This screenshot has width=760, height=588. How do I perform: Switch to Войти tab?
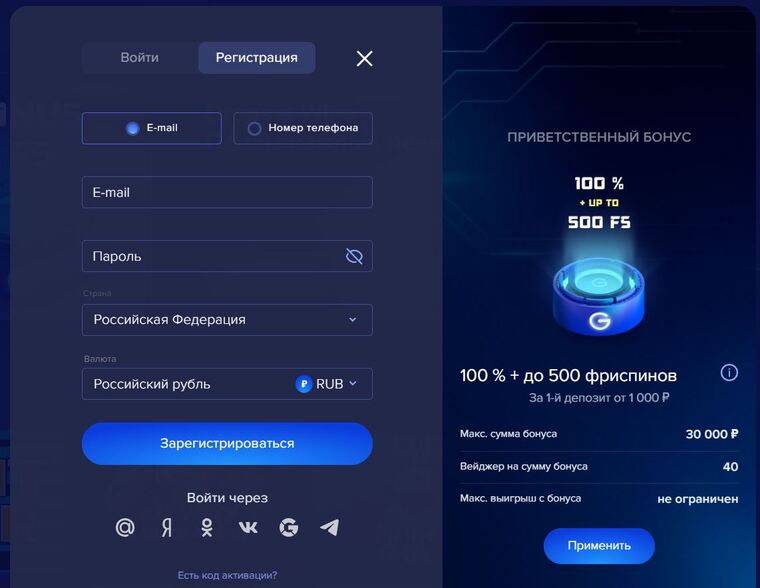click(x=140, y=58)
